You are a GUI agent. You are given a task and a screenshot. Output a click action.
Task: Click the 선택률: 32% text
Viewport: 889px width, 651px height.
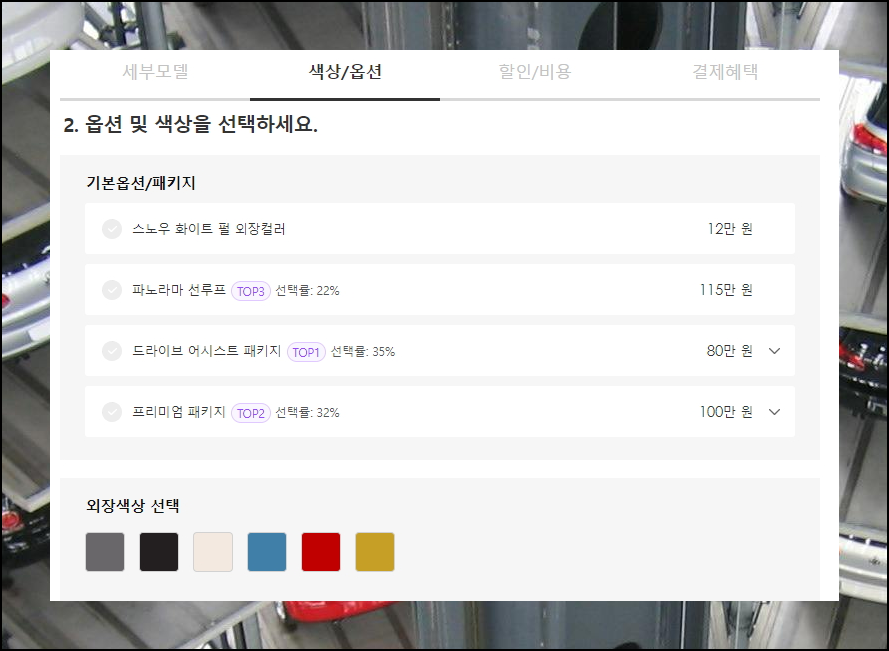click(x=307, y=413)
